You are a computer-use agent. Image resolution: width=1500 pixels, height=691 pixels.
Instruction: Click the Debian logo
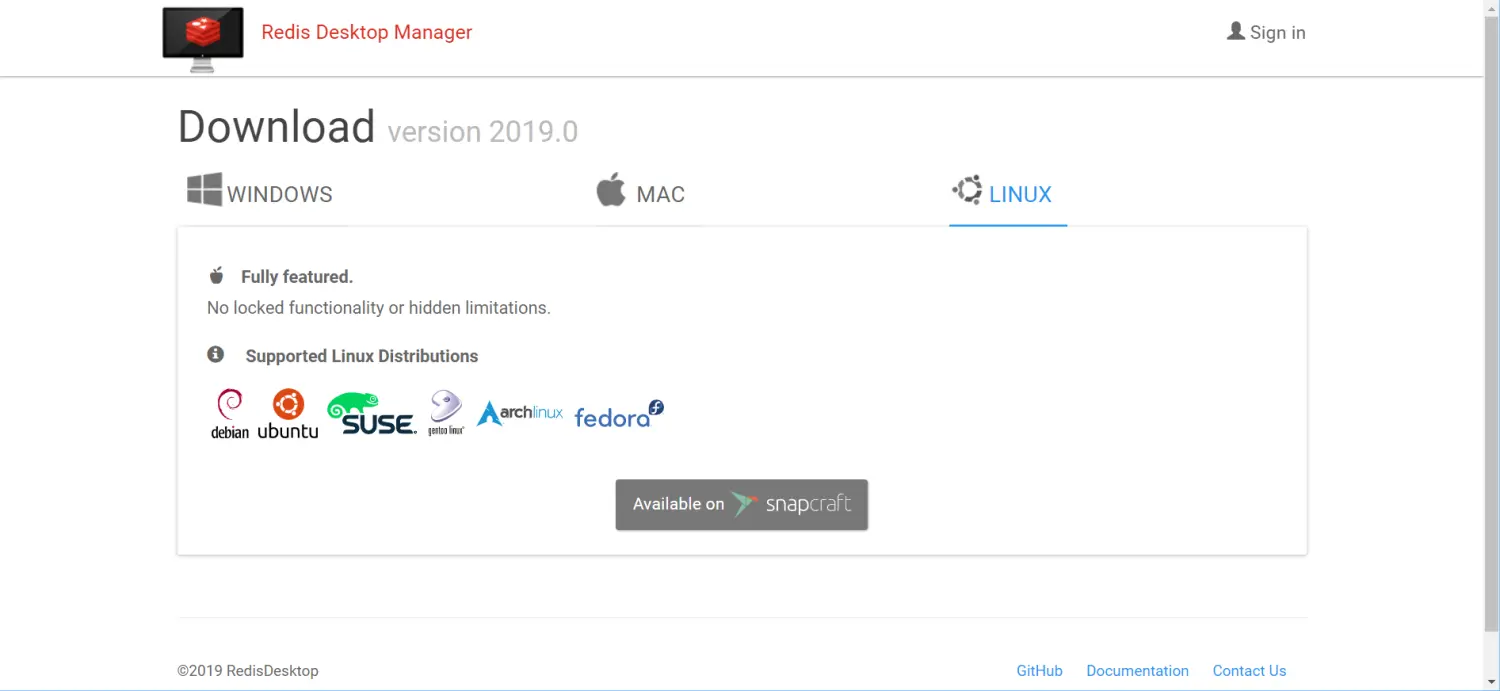[230, 414]
